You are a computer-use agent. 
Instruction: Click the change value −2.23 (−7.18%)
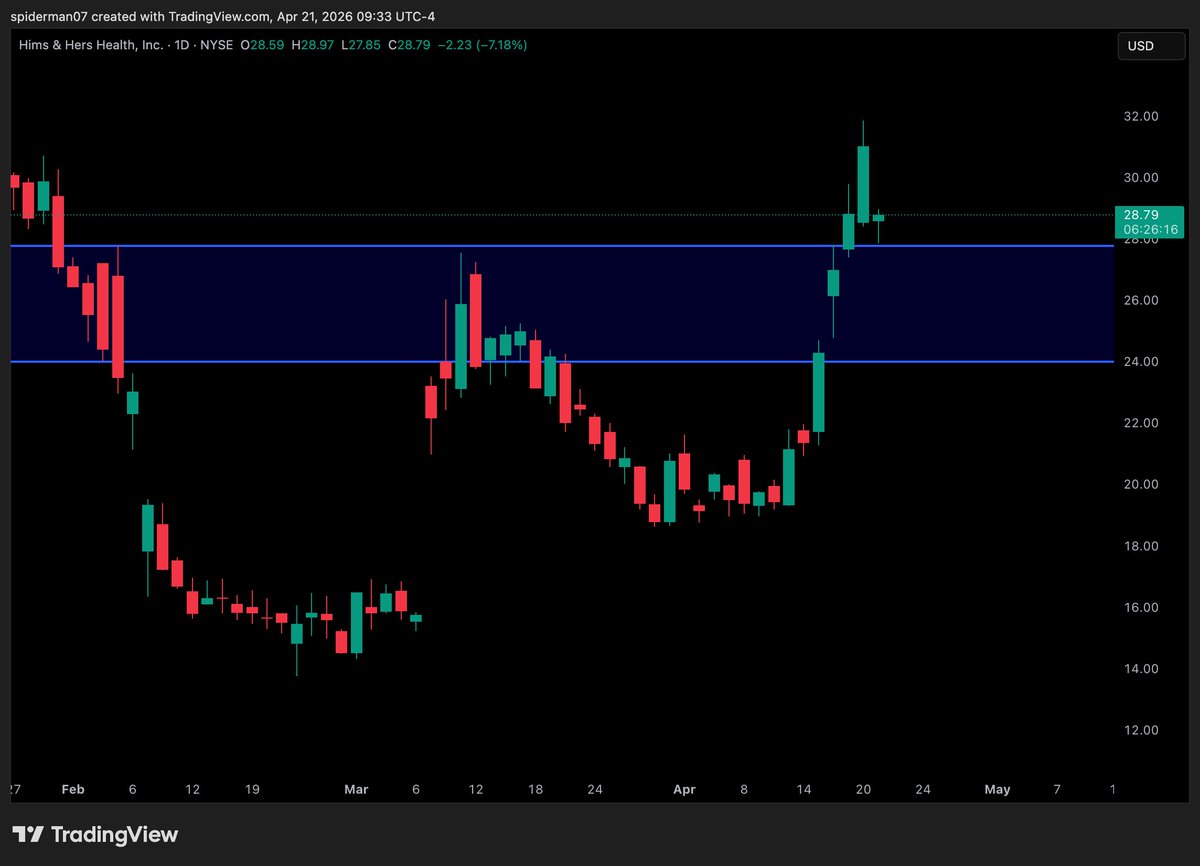[480, 45]
